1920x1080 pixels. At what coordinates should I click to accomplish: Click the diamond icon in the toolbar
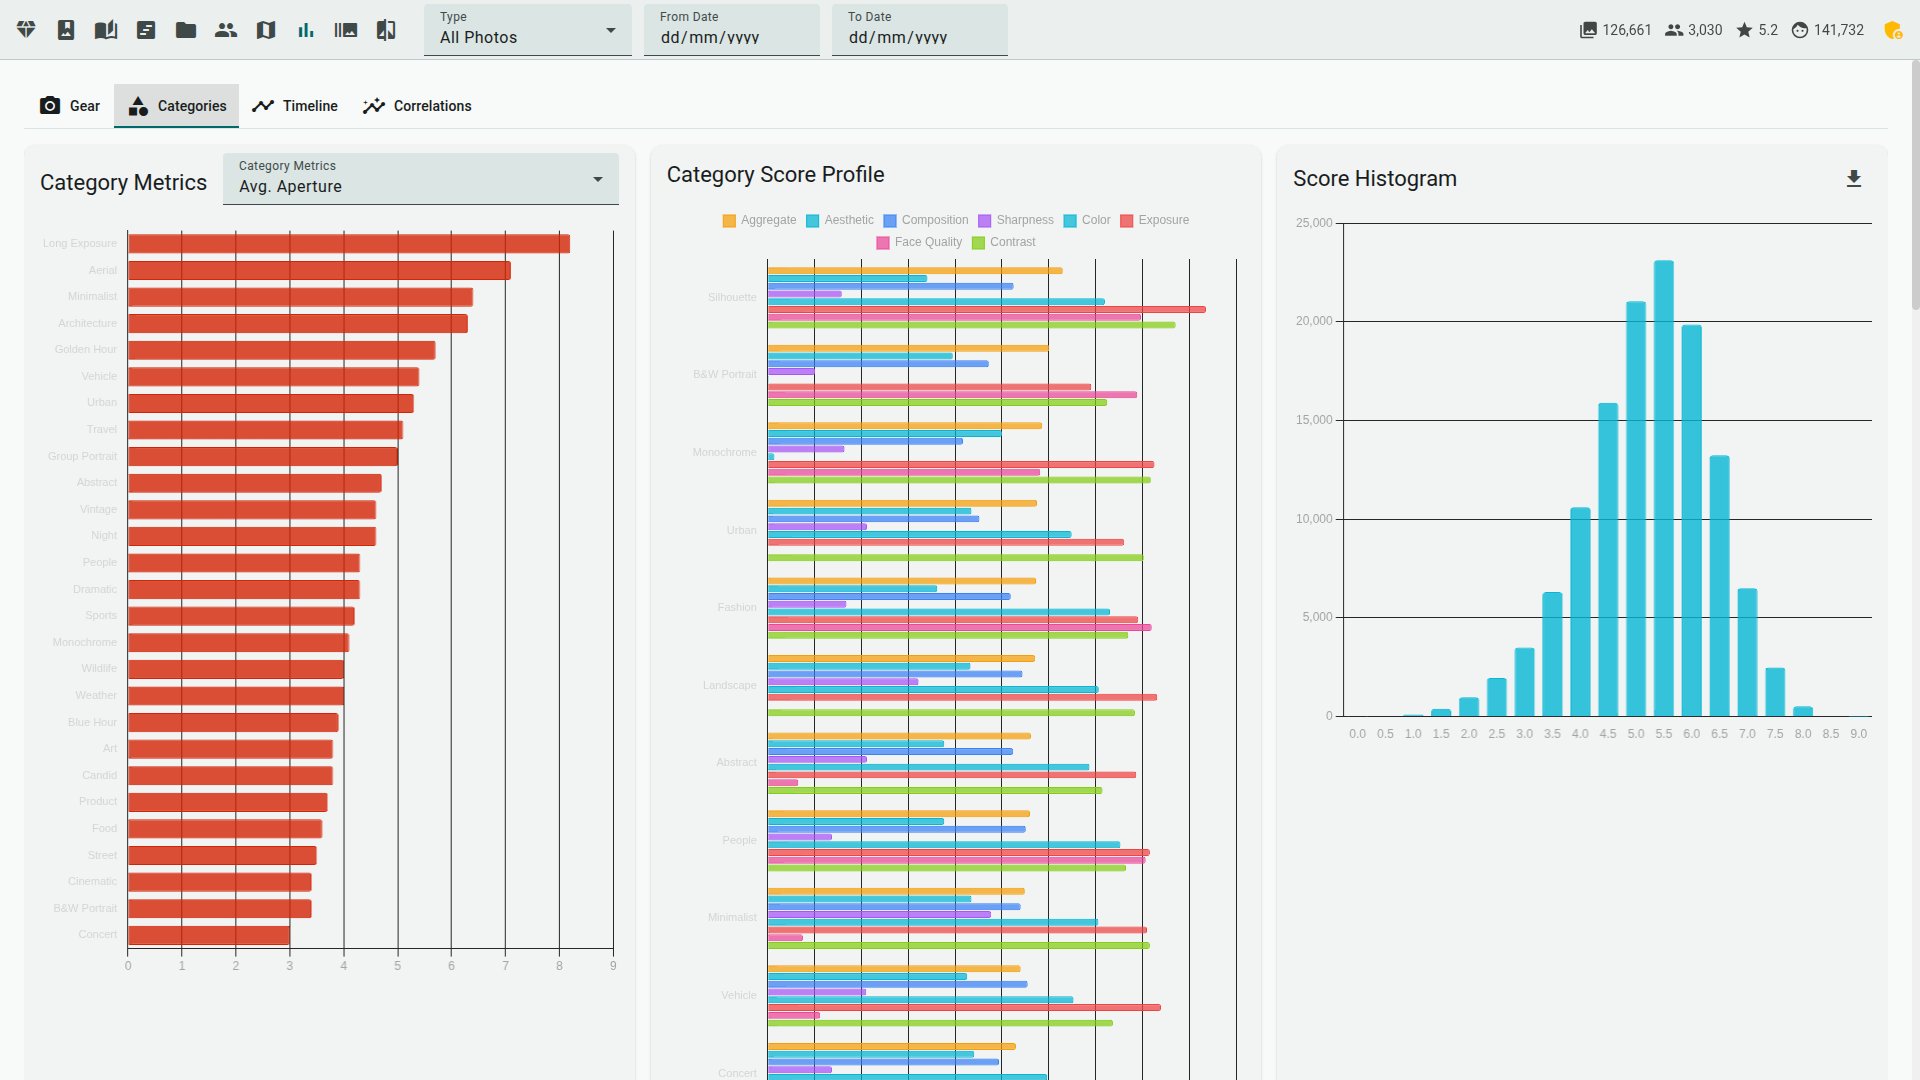click(26, 30)
